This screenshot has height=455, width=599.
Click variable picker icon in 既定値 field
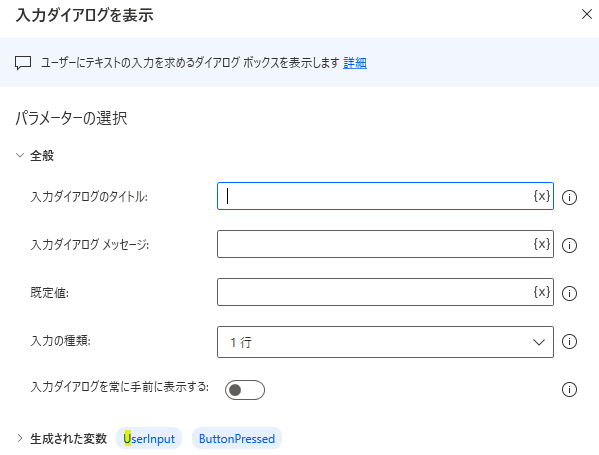click(x=542, y=292)
